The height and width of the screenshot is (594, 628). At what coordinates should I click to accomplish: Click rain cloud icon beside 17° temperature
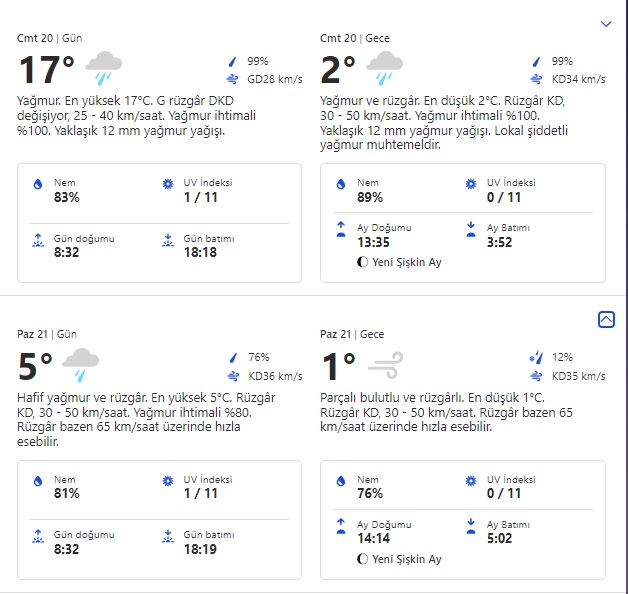pos(103,68)
